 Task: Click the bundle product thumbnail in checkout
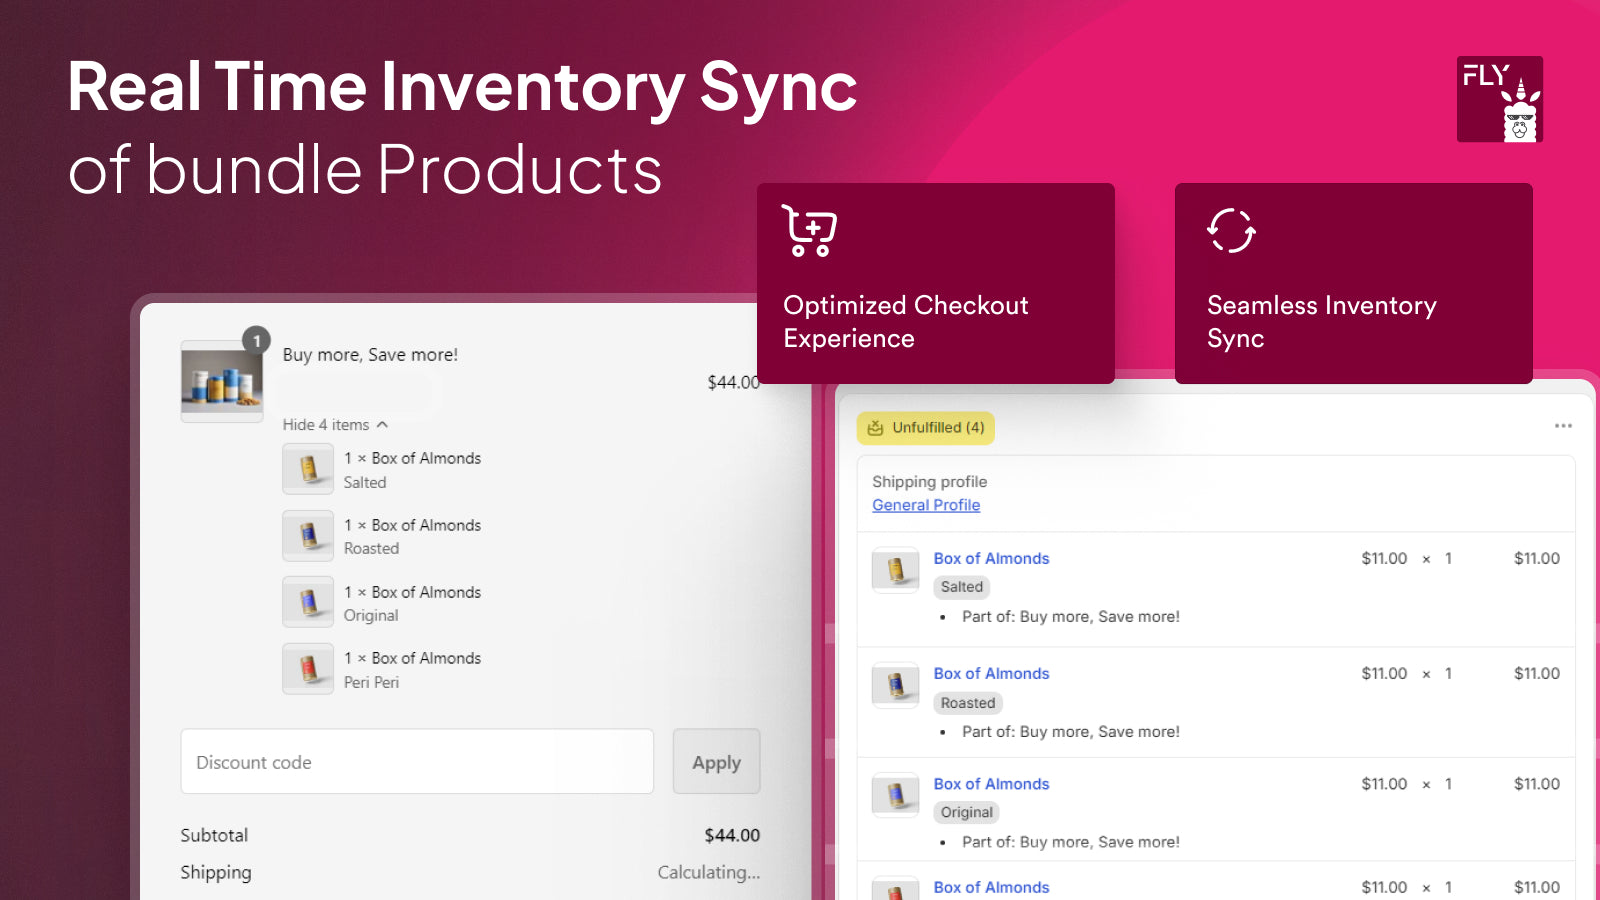222,381
